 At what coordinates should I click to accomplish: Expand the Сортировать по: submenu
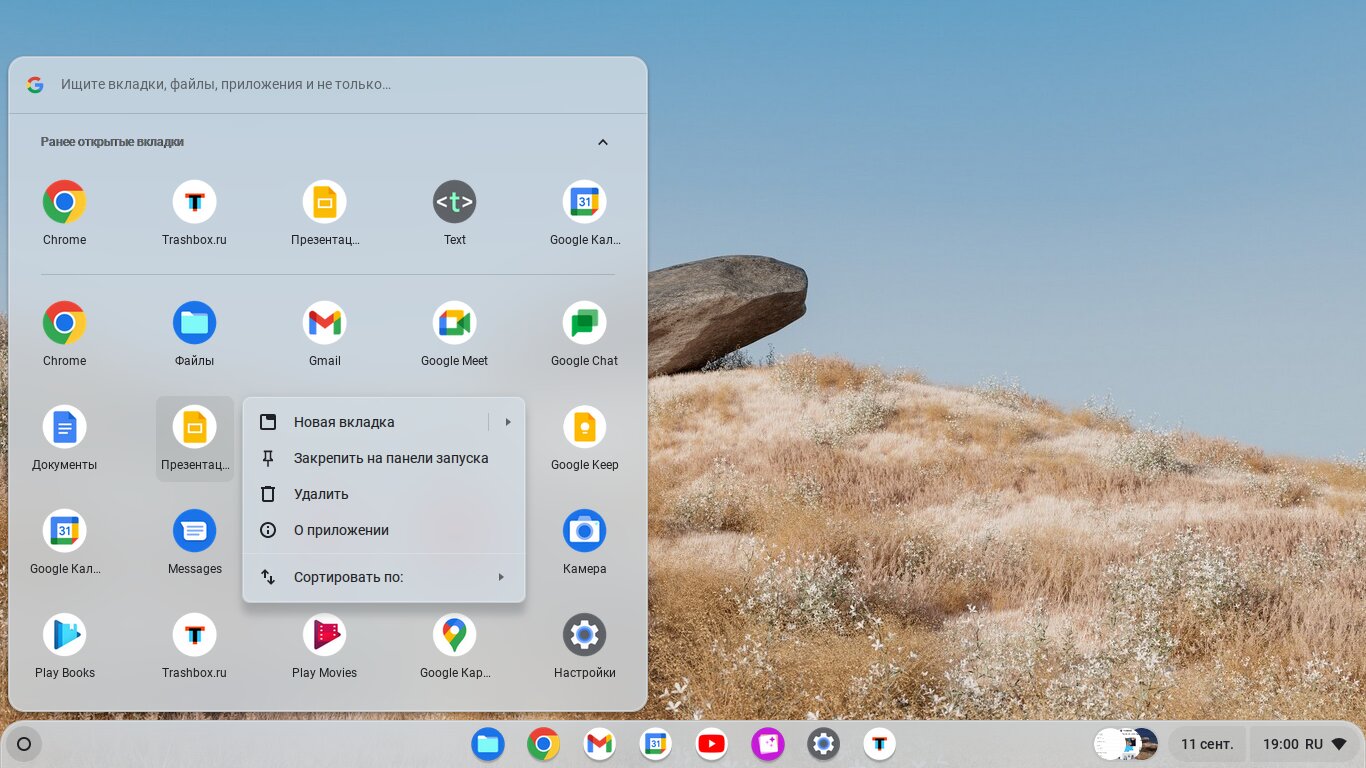click(384, 577)
